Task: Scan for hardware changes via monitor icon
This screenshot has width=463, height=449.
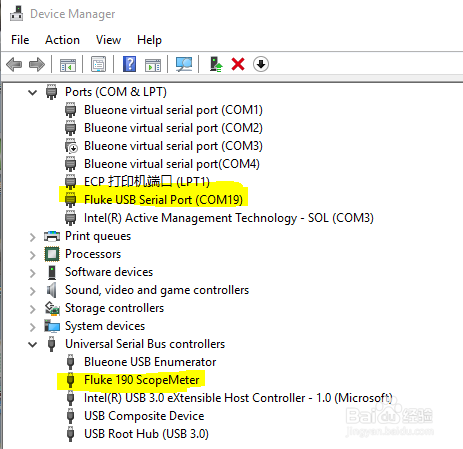Action: pyautogui.click(x=184, y=64)
